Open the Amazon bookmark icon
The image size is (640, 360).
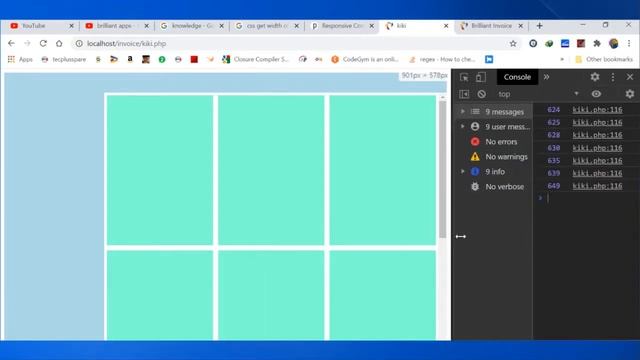tap(130, 59)
